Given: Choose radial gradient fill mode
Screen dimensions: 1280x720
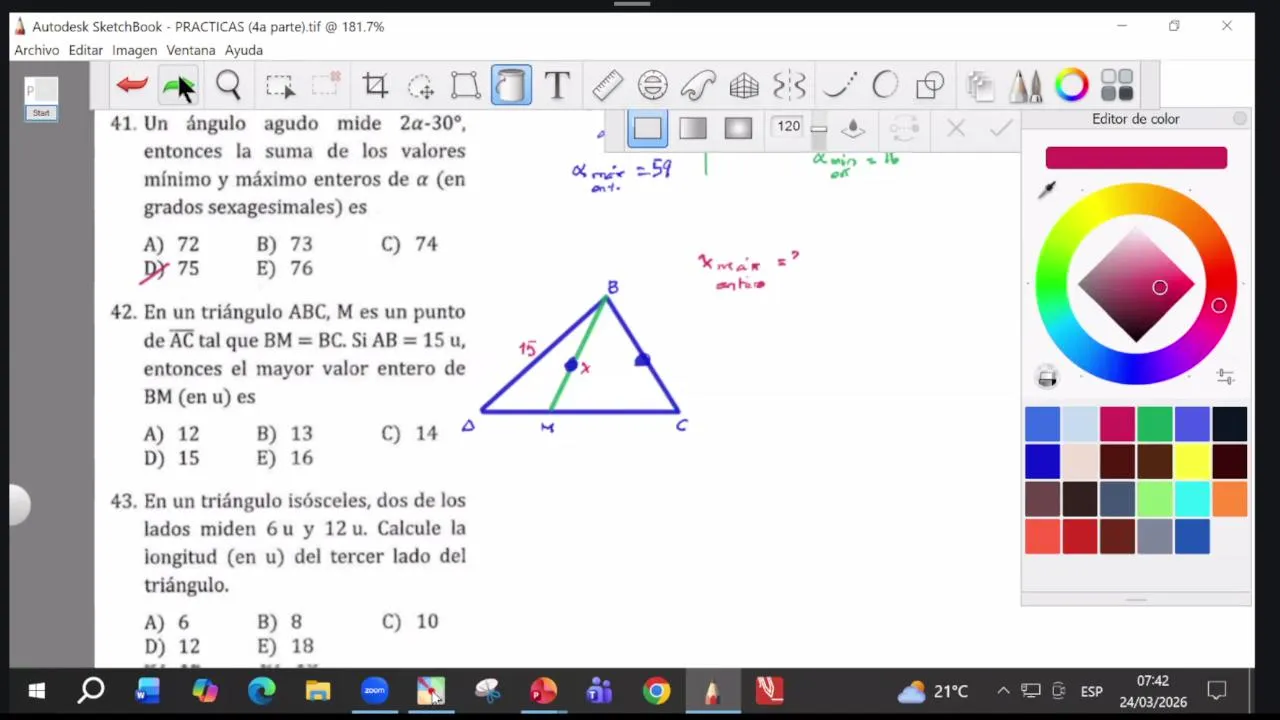Looking at the screenshot, I should (738, 128).
